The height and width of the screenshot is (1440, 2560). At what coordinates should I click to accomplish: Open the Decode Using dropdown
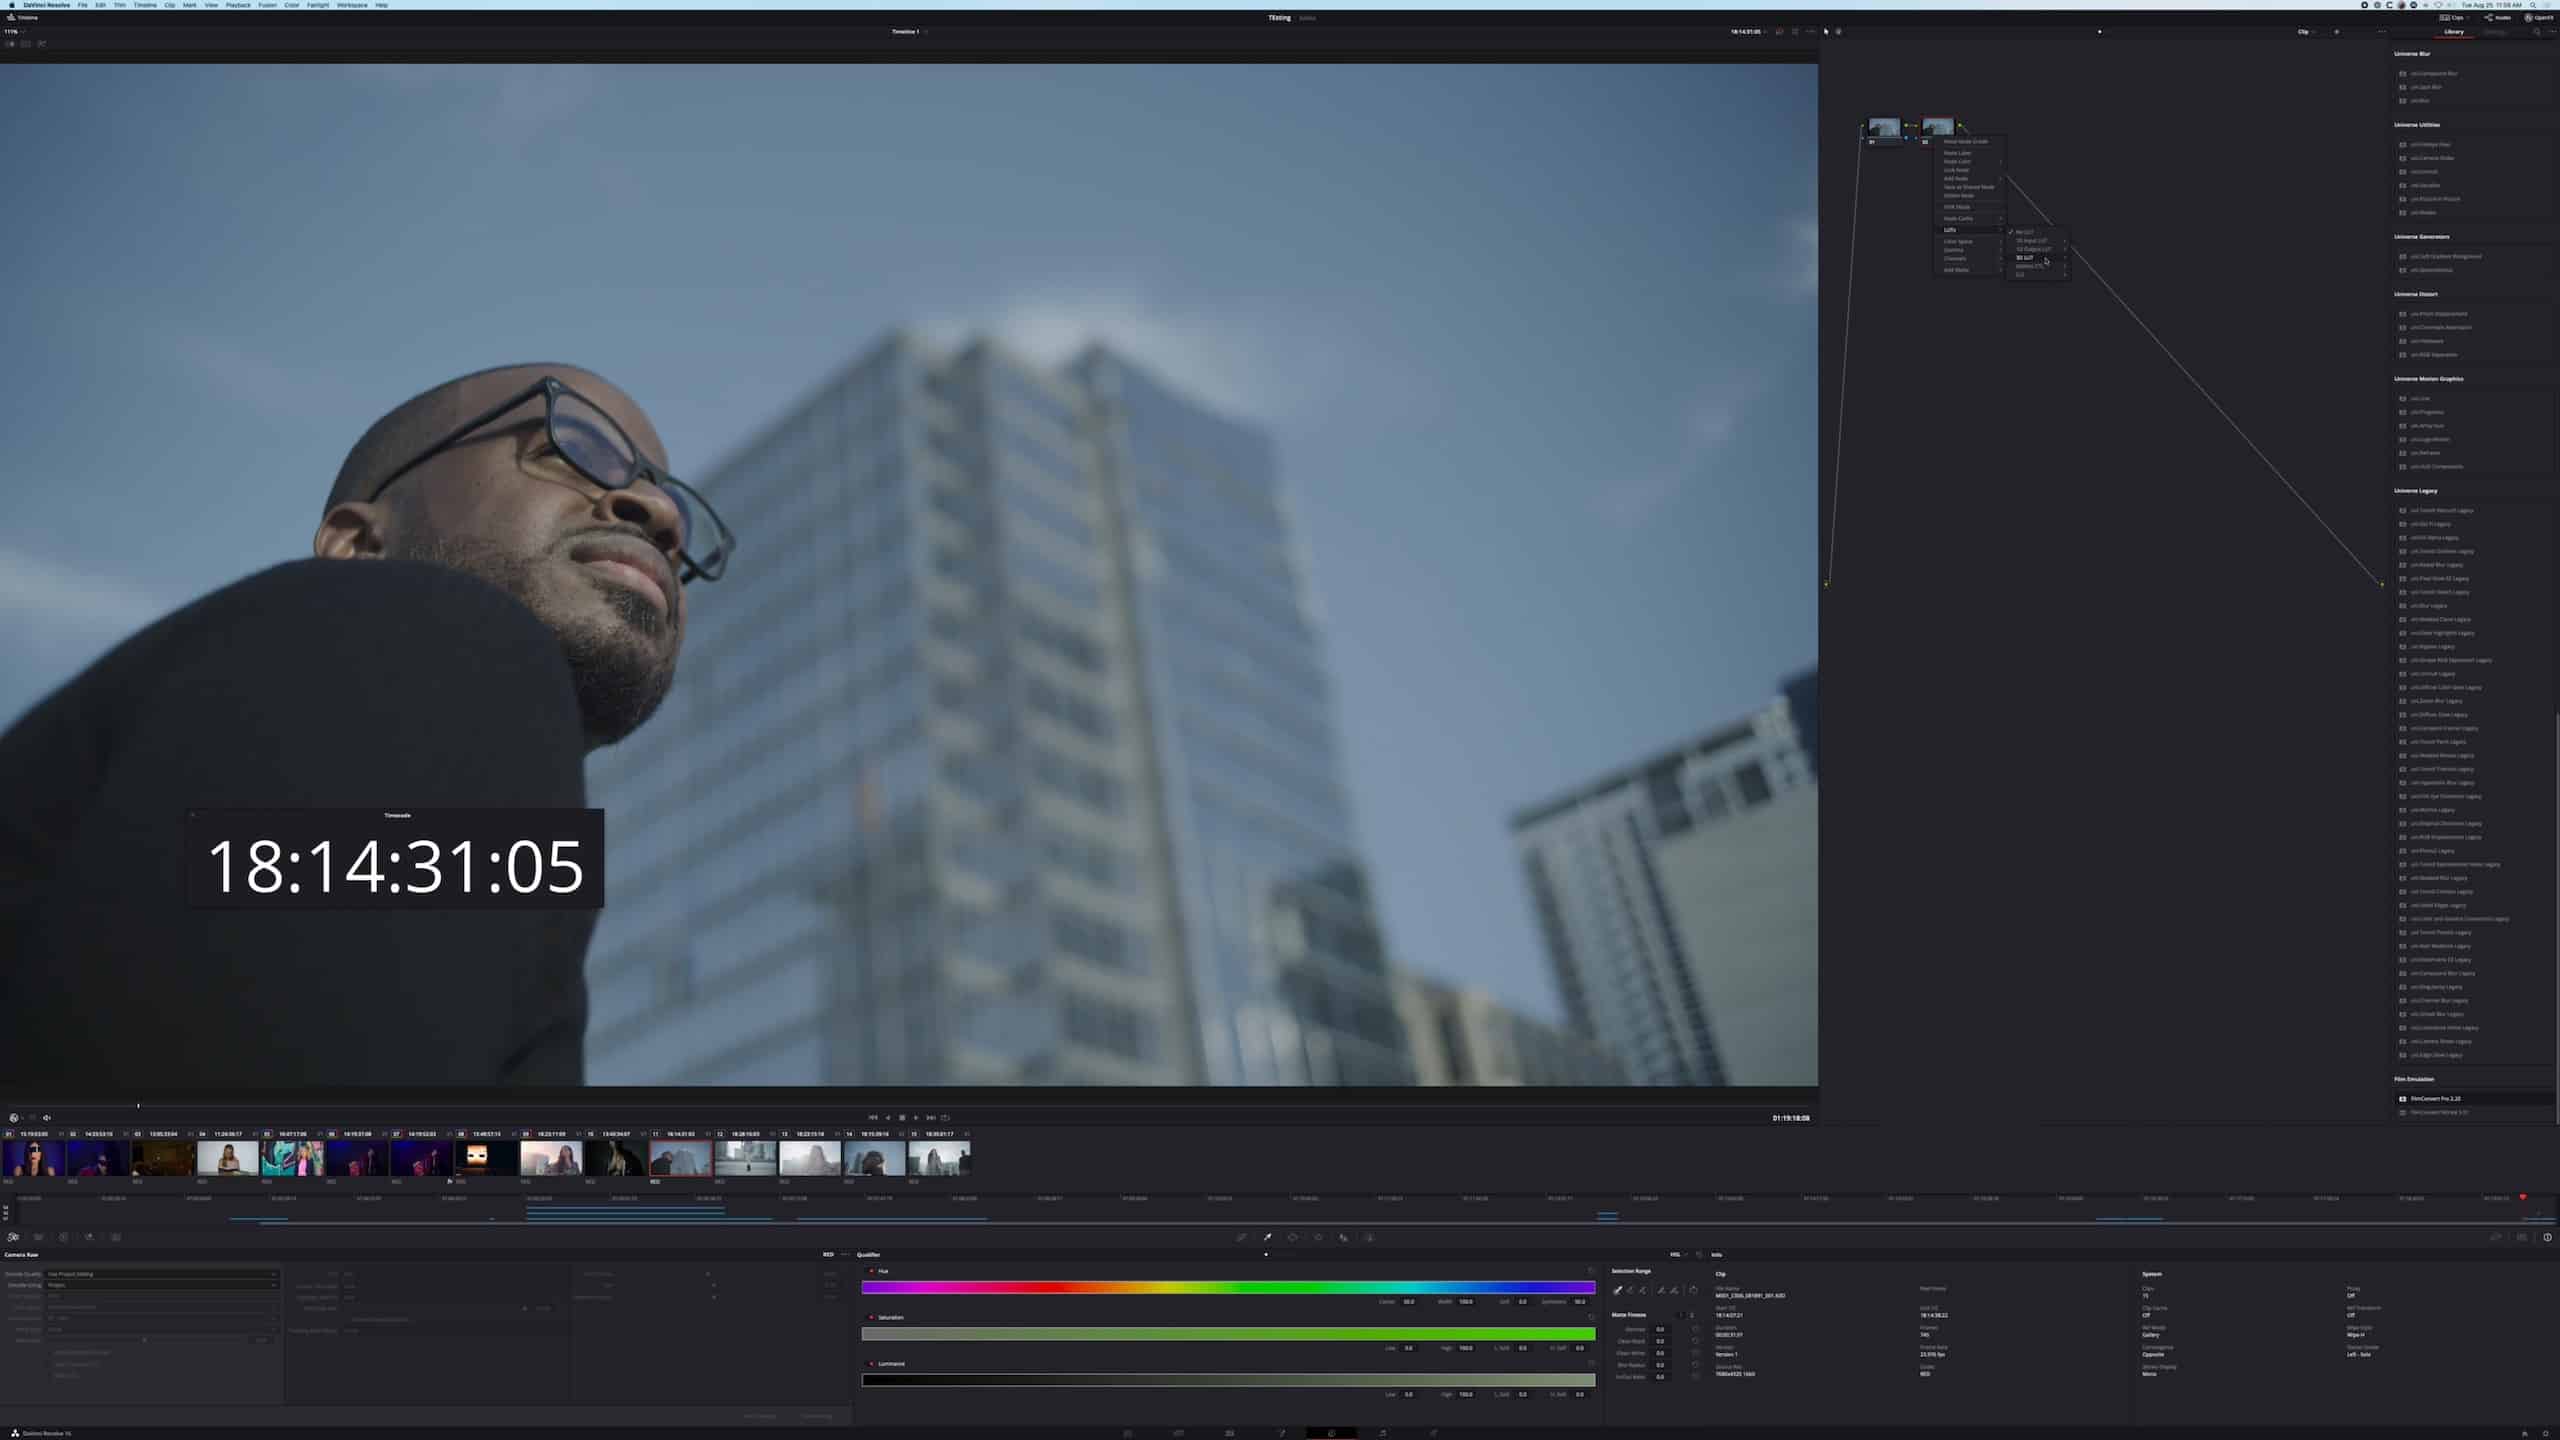tap(160, 1285)
